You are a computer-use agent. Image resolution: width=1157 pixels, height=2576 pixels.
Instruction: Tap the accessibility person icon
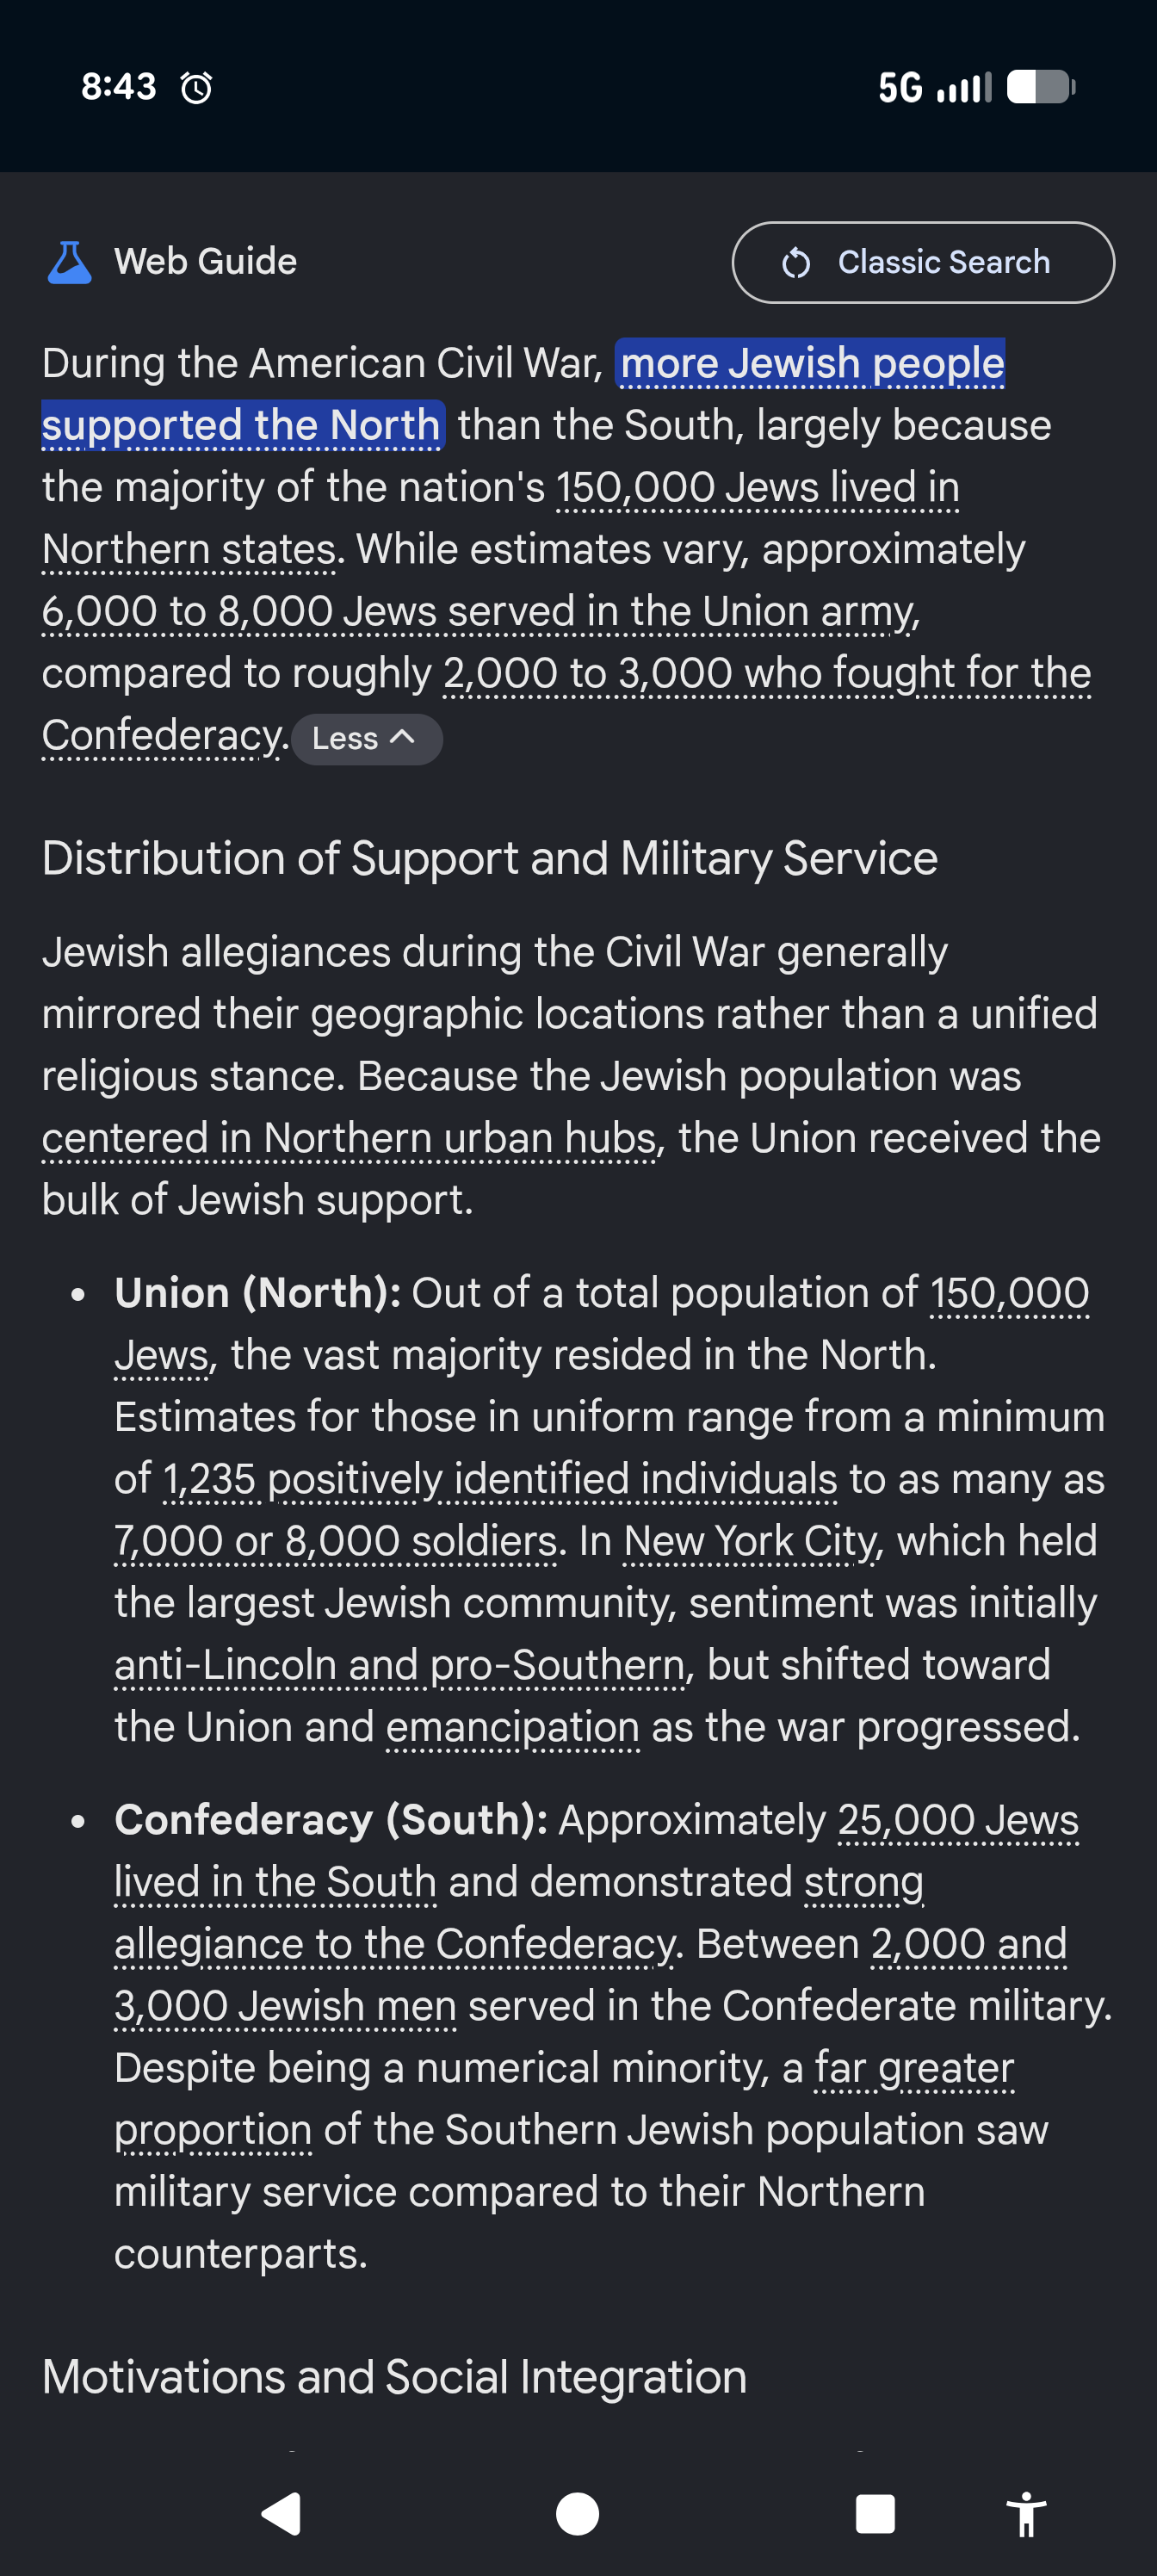[x=1026, y=2513]
